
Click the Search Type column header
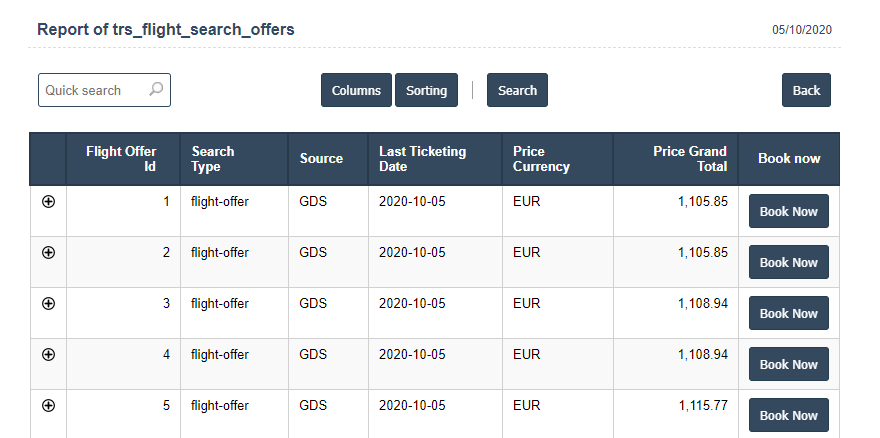tap(213, 159)
